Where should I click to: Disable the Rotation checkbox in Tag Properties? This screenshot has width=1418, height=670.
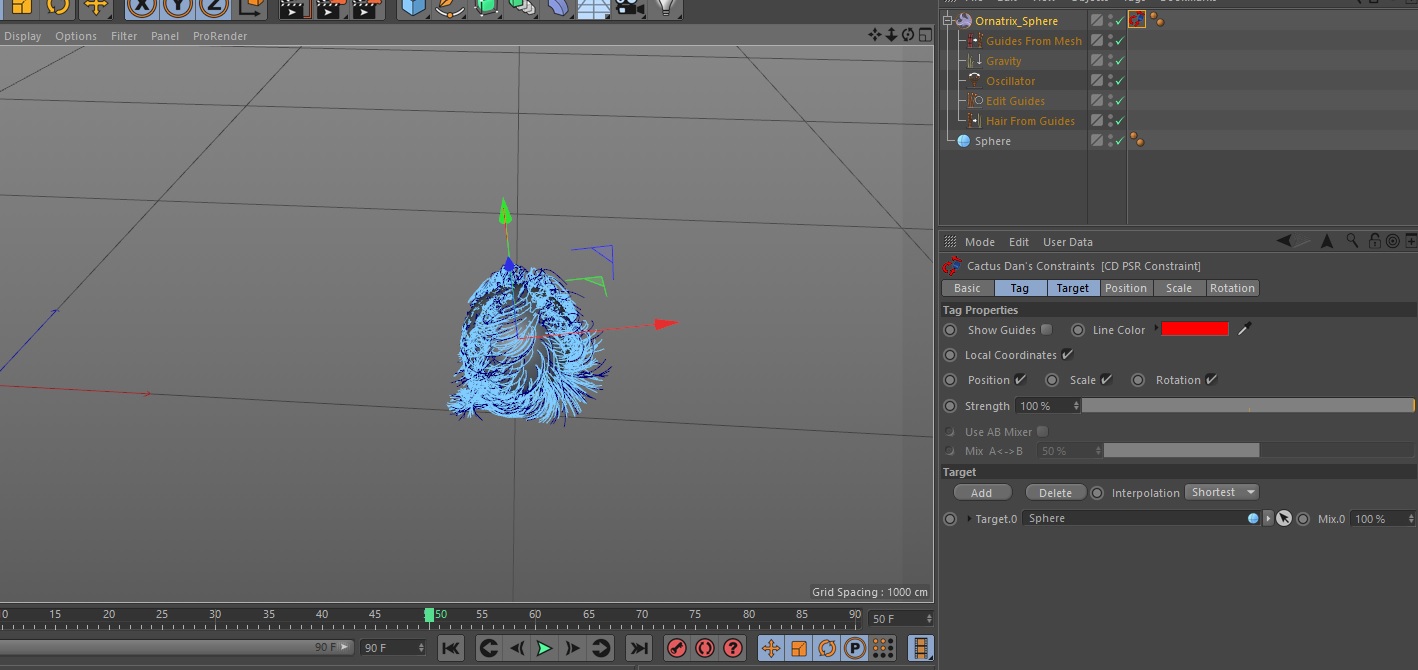(x=1211, y=380)
